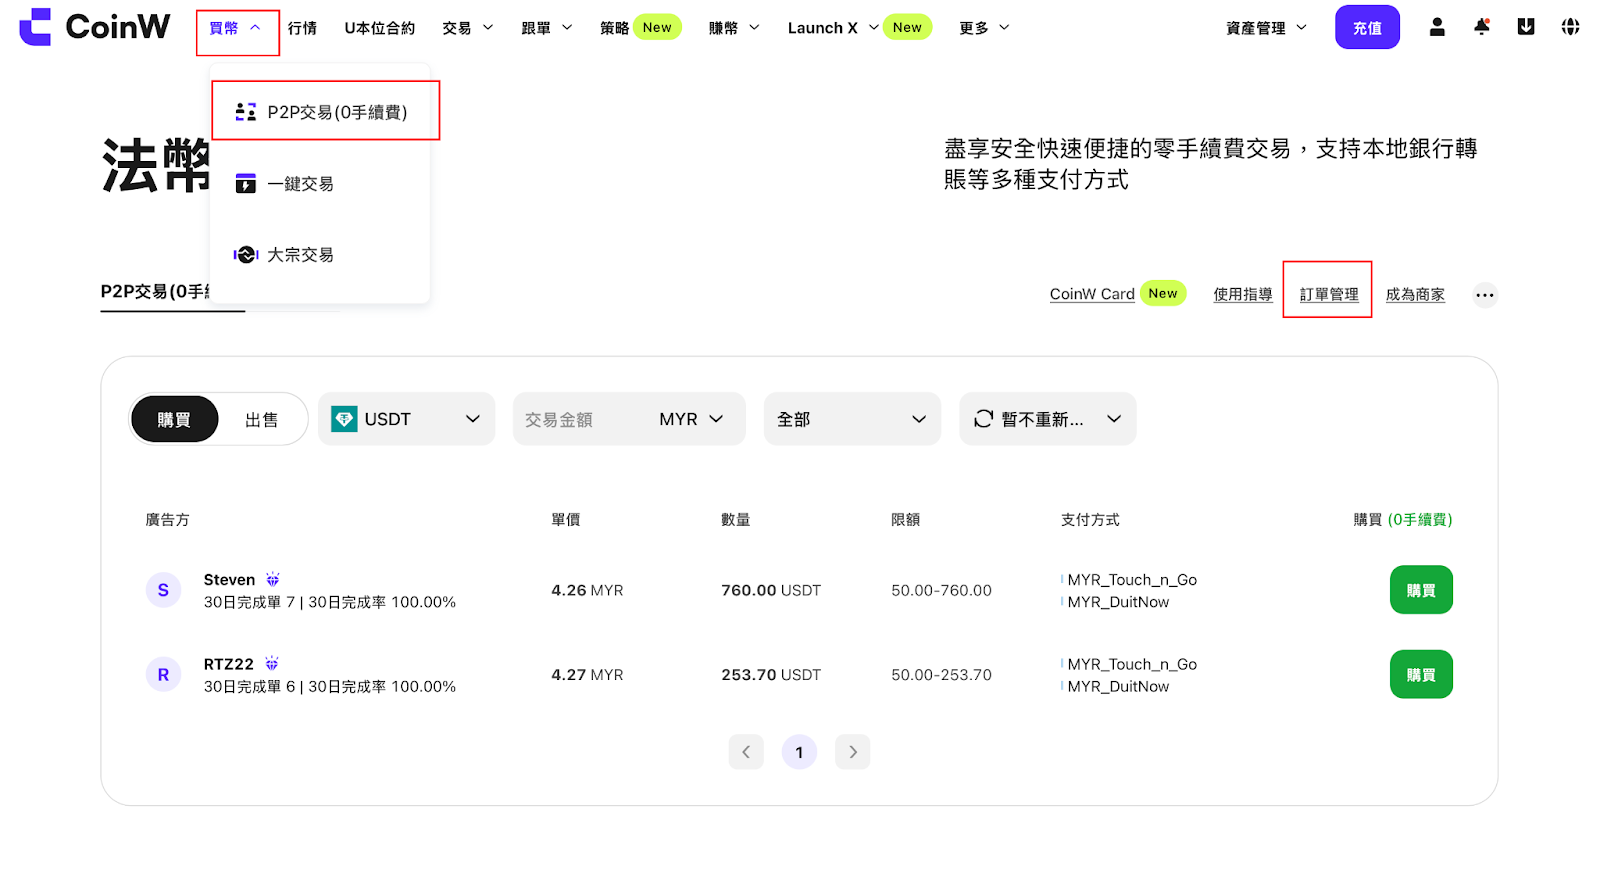
Task: Click the verified badge next to Steven
Action: (x=273, y=579)
